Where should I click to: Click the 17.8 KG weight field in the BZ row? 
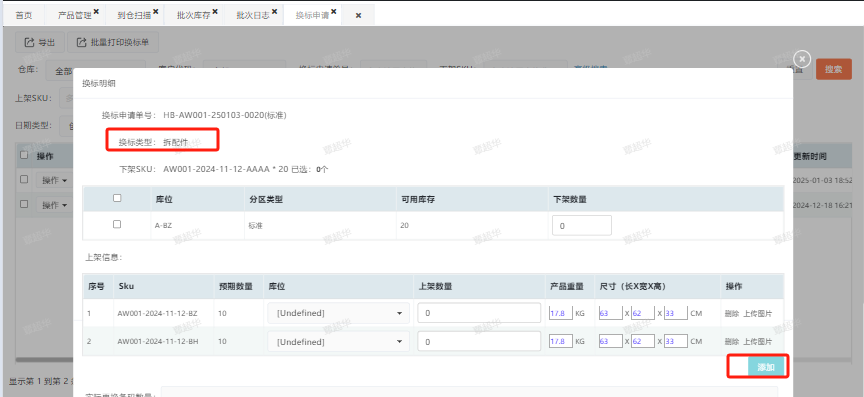[x=560, y=313]
